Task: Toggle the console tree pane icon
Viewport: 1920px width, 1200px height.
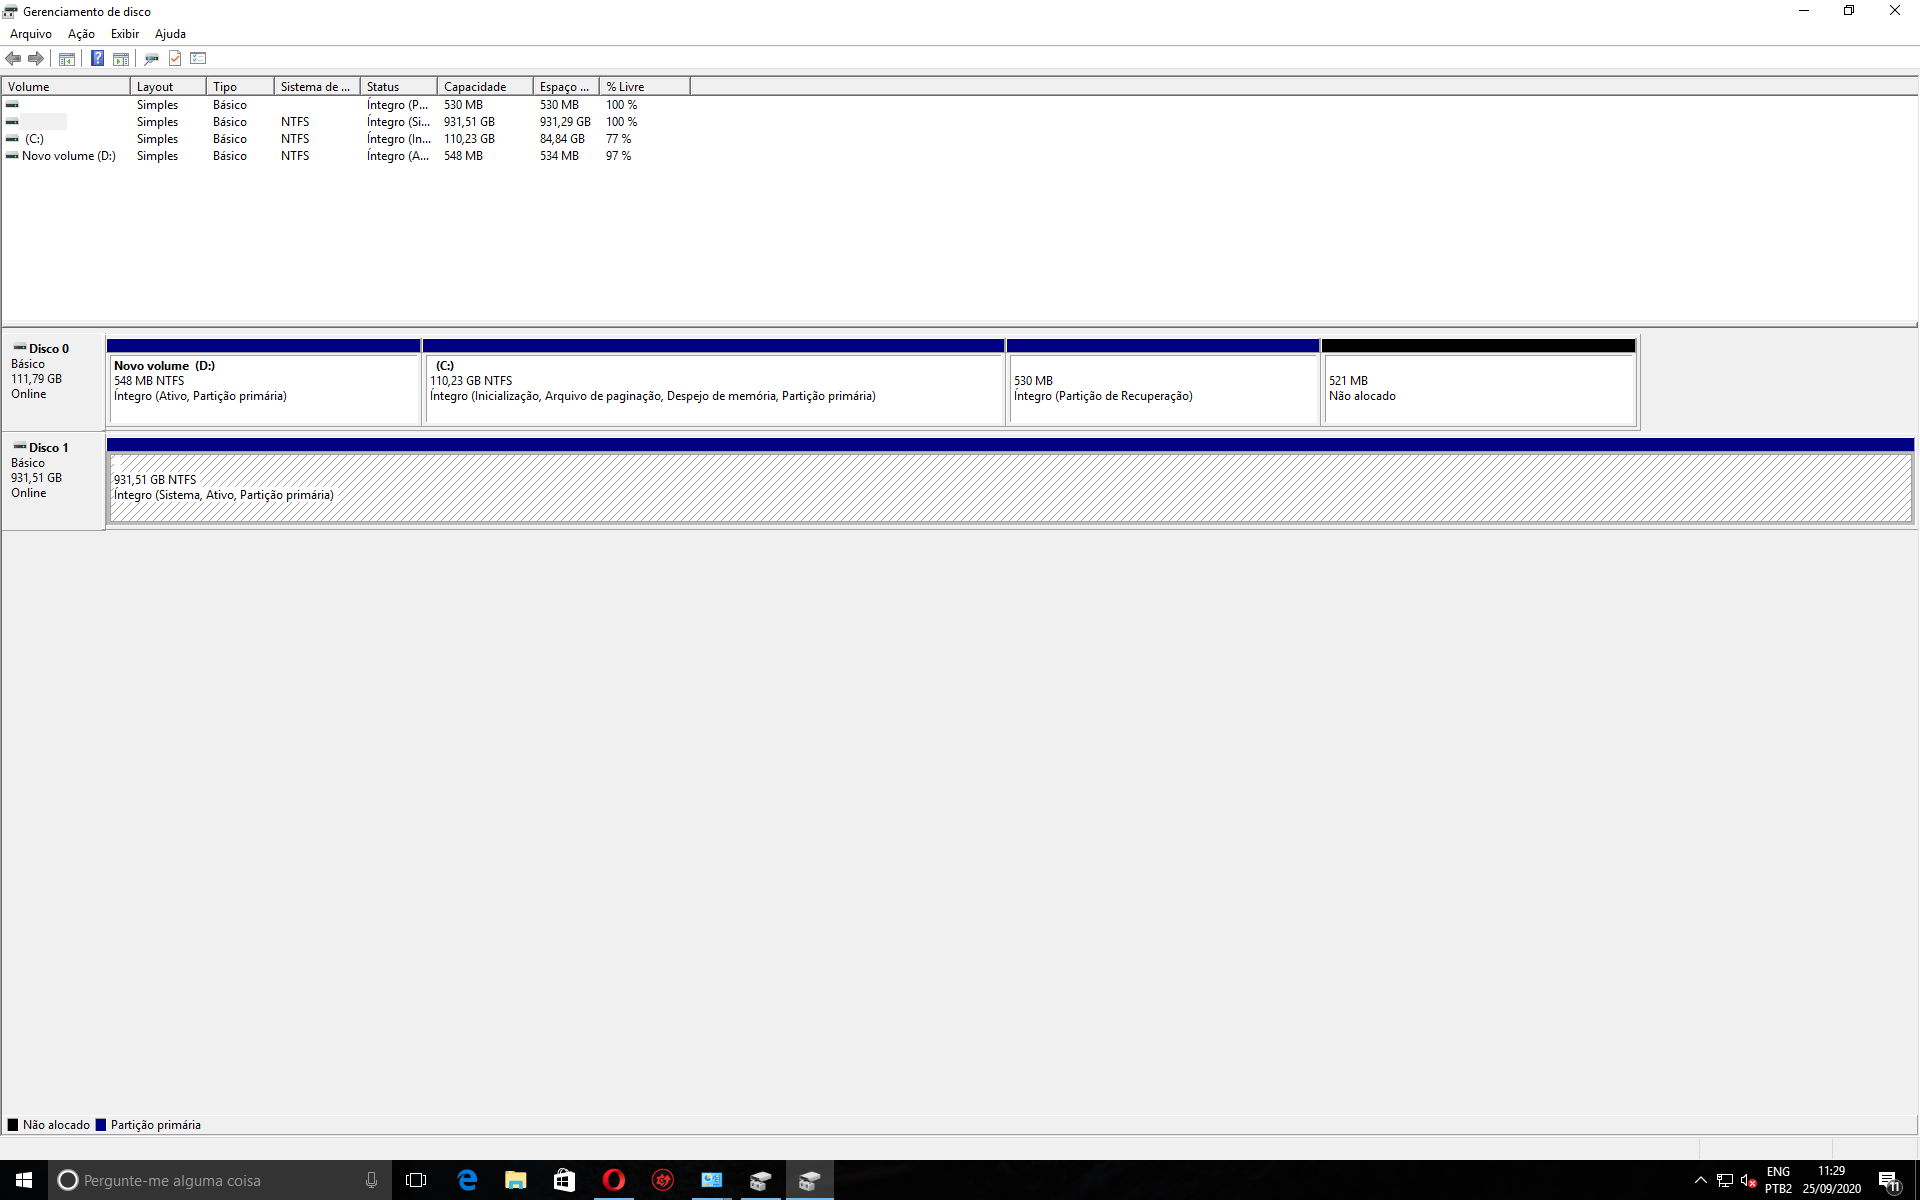Action: 67,59
